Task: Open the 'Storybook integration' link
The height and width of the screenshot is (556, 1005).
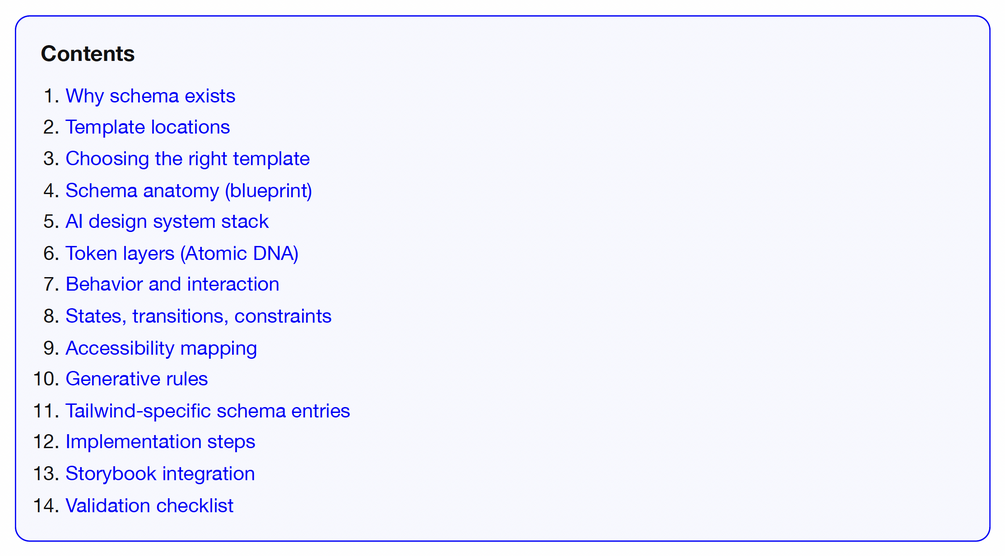Action: pos(160,474)
